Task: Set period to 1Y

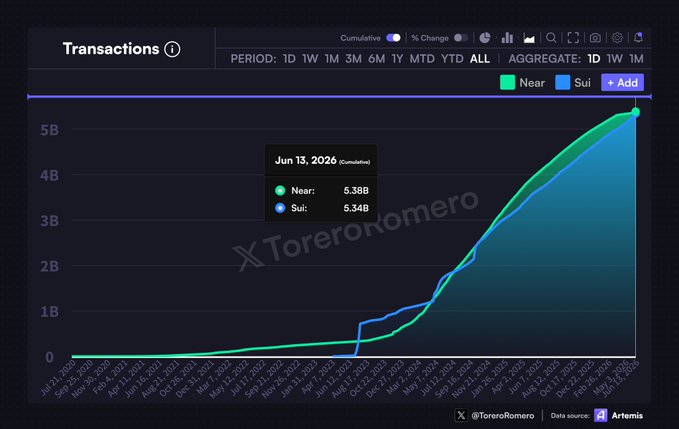Action: [397, 58]
